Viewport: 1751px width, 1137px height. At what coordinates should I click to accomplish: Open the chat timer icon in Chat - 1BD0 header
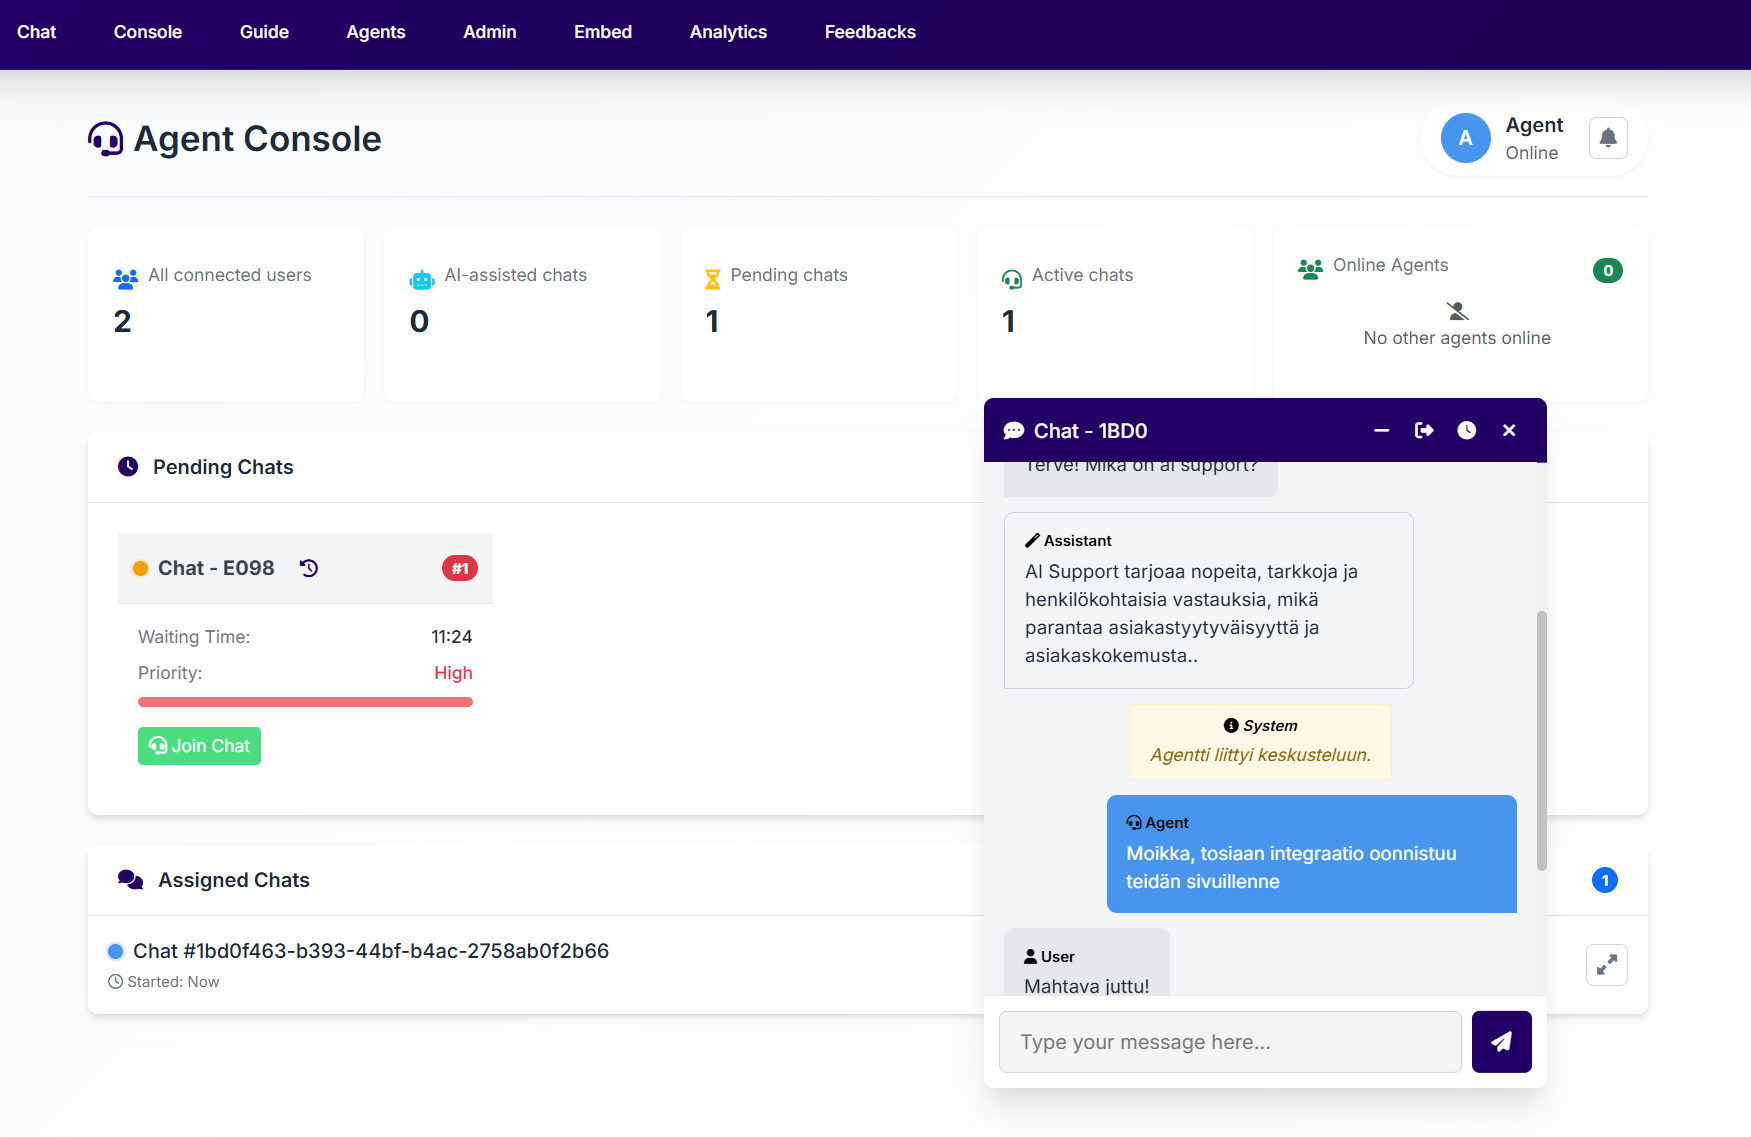(x=1467, y=430)
